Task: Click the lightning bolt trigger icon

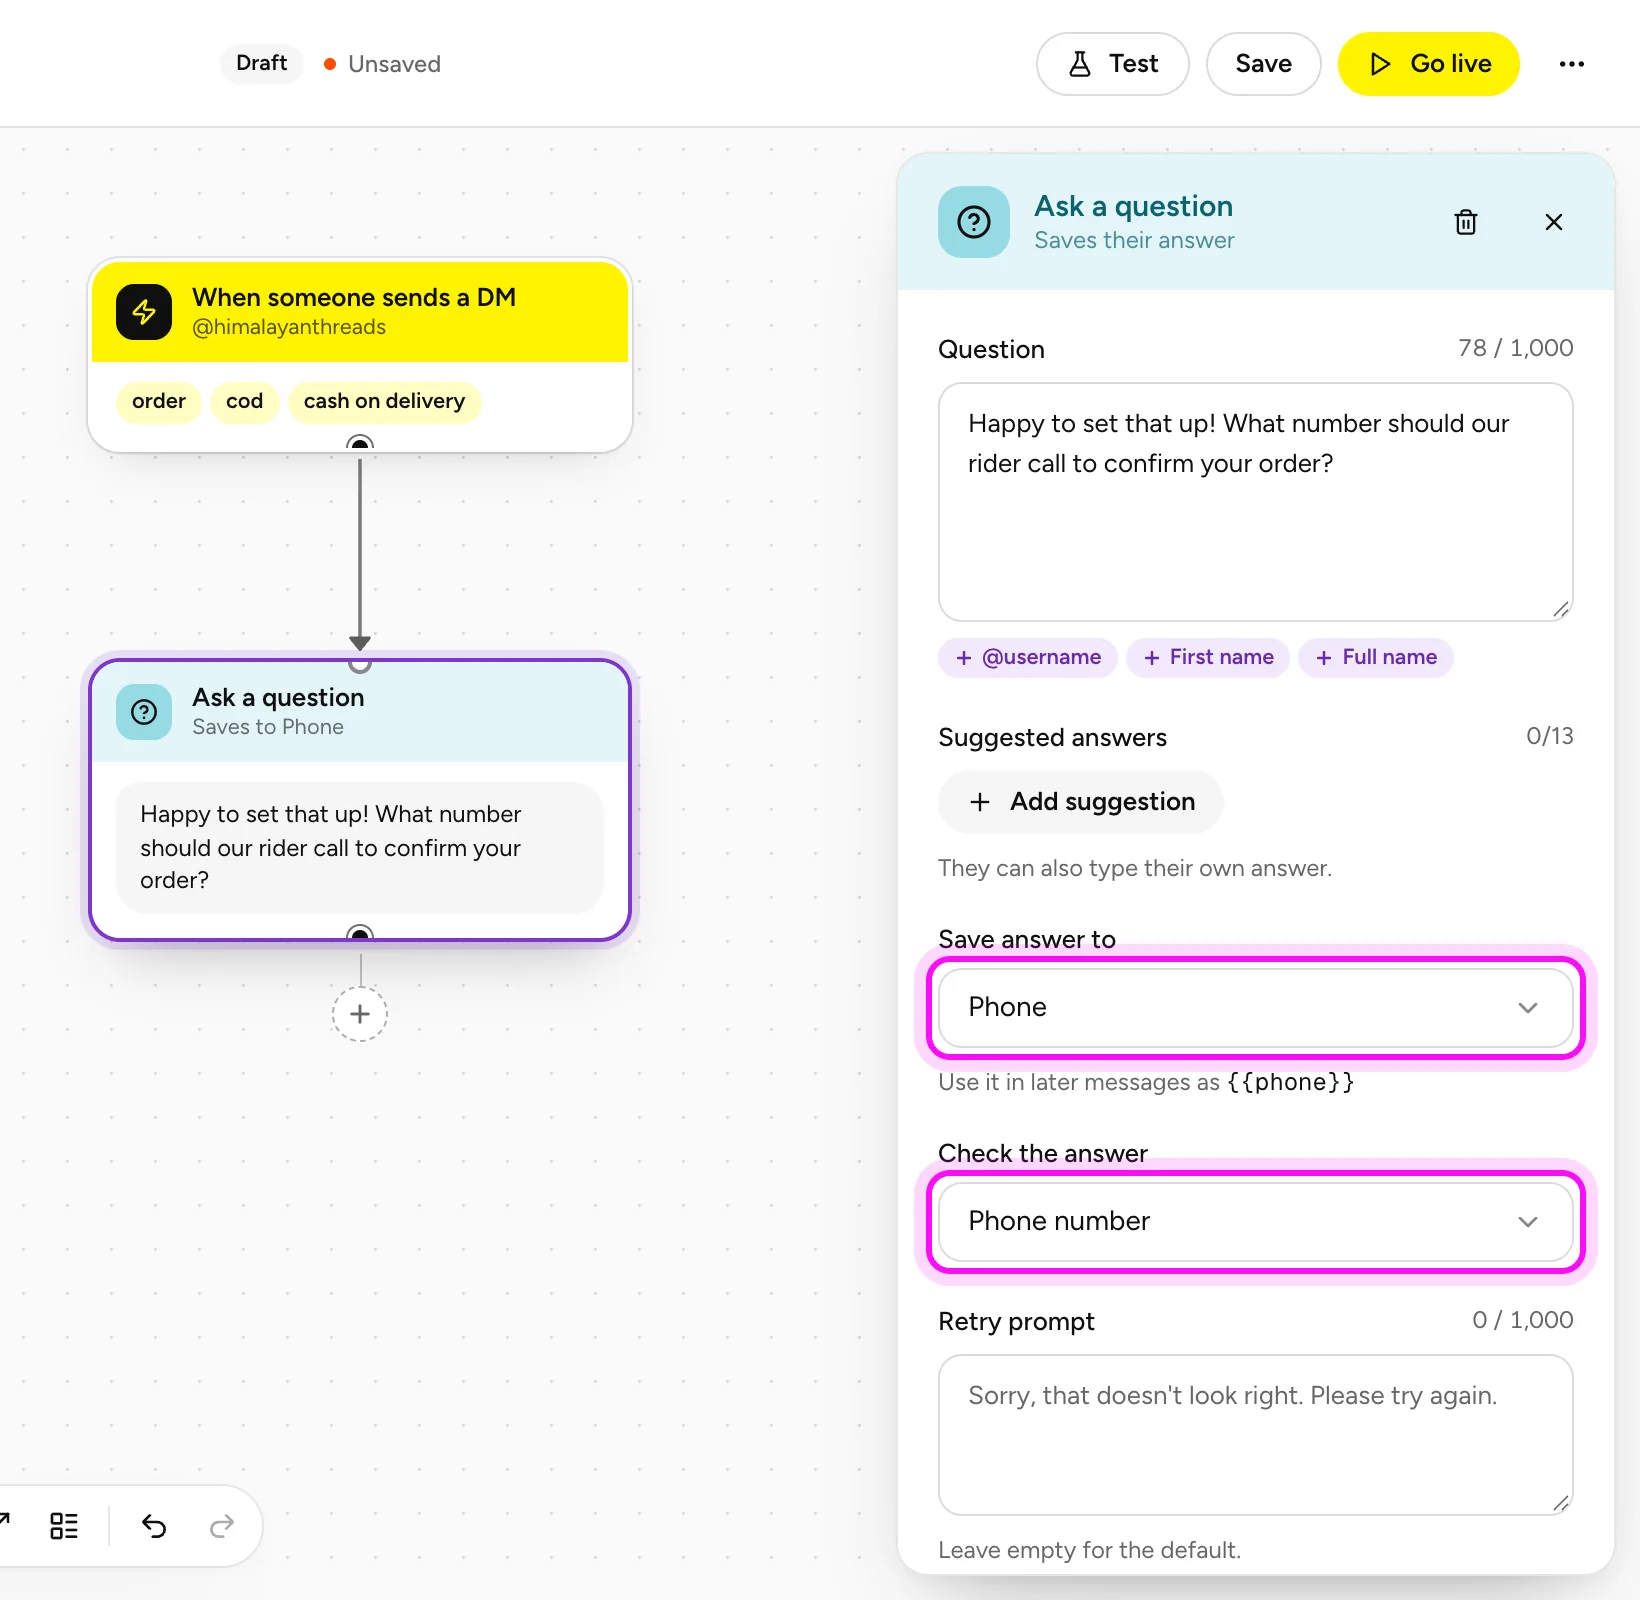Action: [144, 312]
